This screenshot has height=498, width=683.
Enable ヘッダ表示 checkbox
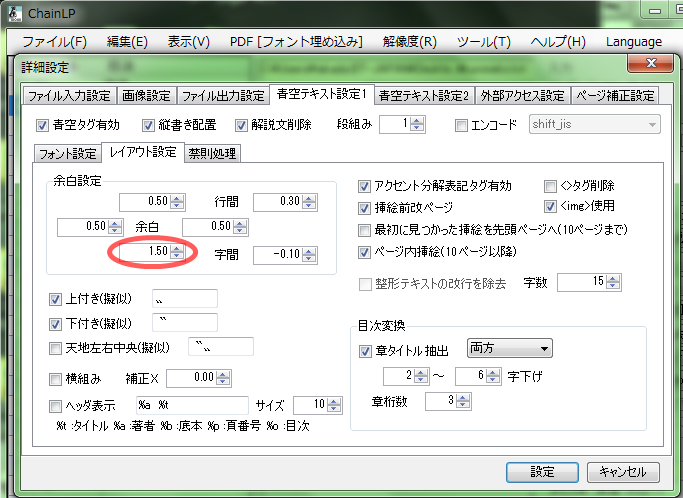click(55, 407)
